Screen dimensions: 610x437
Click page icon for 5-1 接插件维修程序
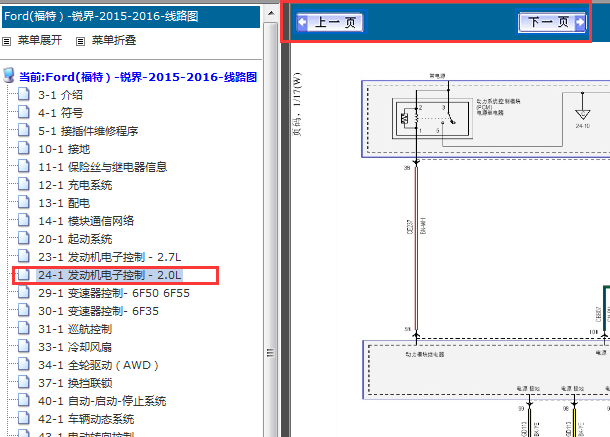point(24,130)
